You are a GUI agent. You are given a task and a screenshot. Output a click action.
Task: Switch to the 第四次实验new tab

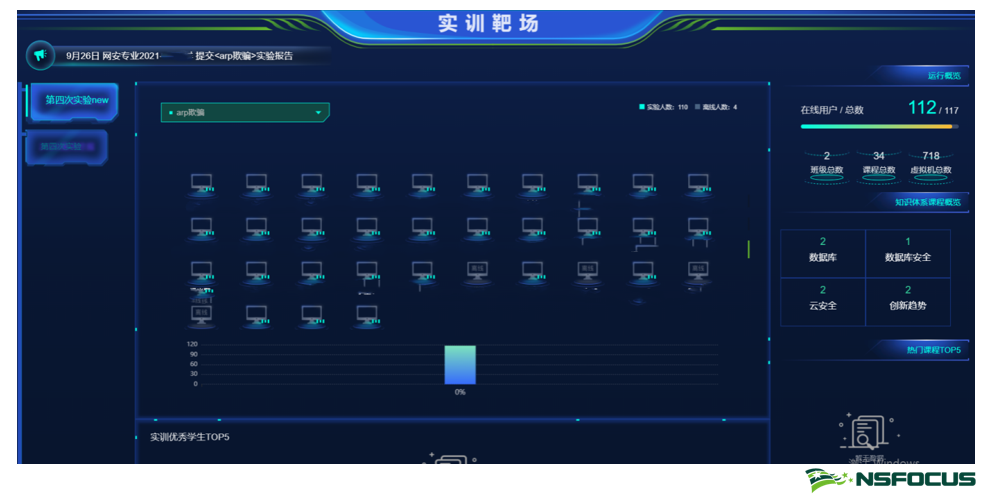(76, 101)
